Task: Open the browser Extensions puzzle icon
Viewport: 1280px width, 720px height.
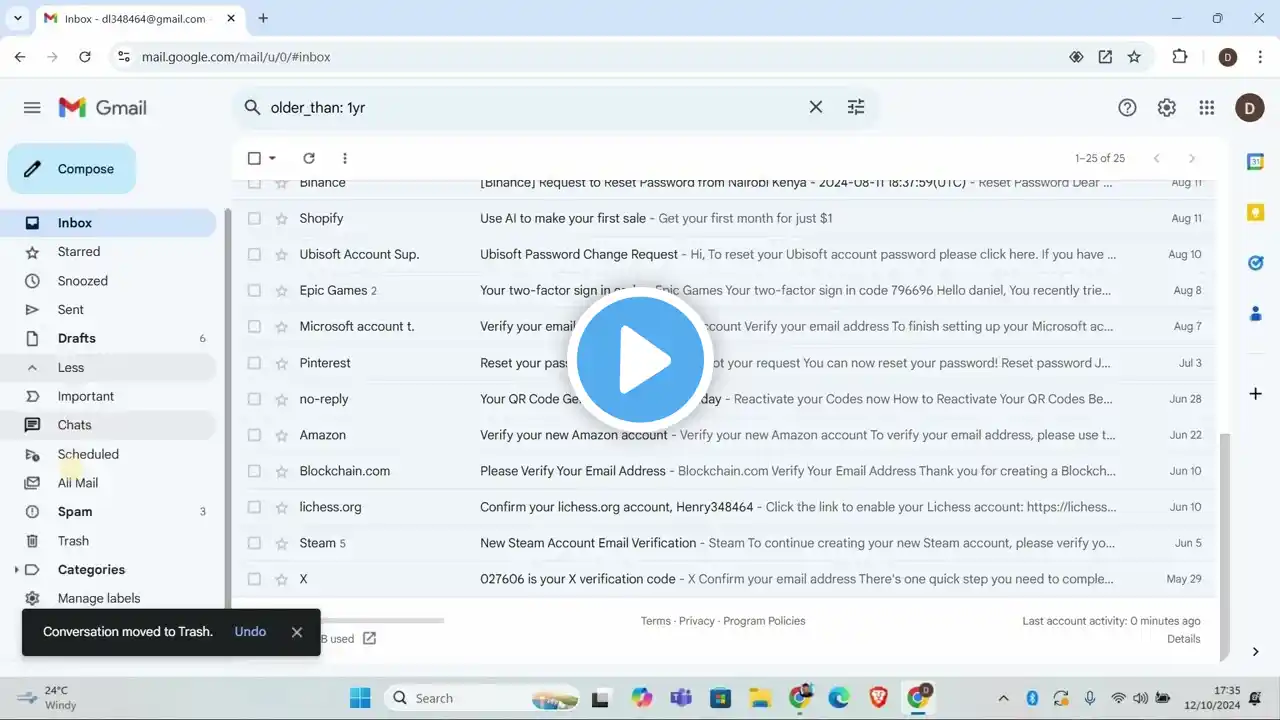Action: 1180,57
